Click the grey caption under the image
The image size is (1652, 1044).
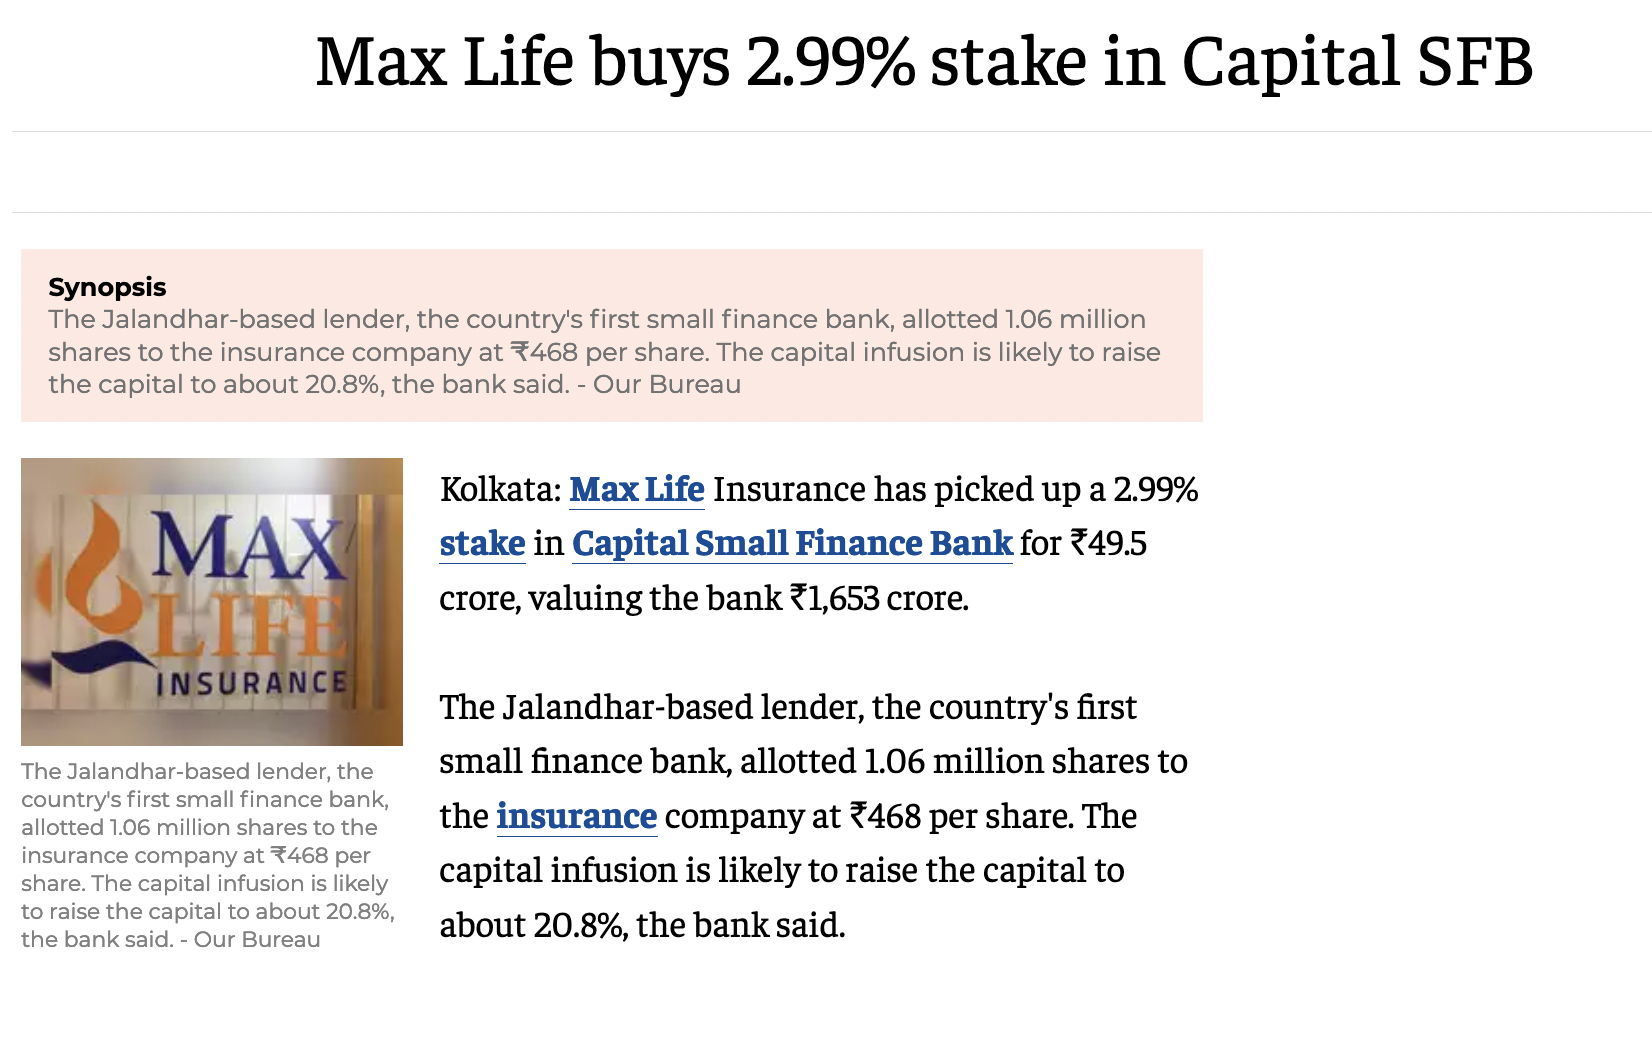pos(208,855)
